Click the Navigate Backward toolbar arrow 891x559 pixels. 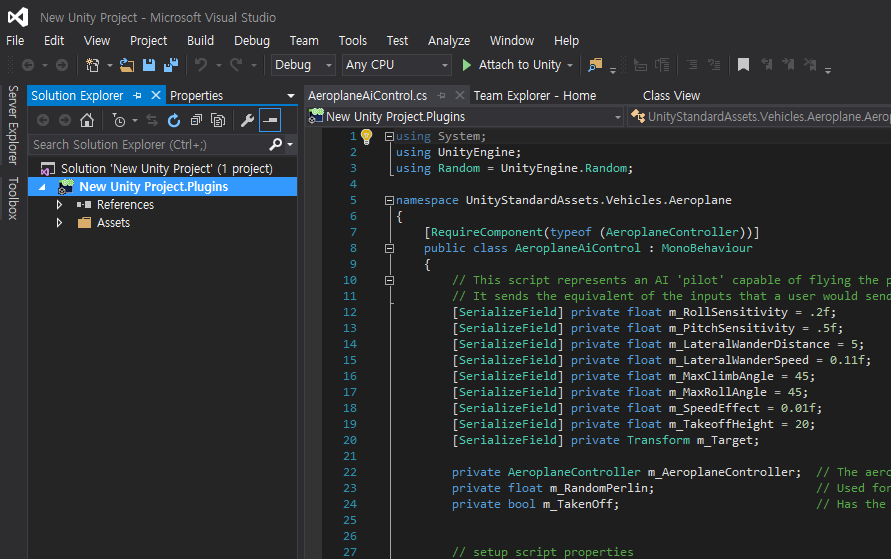pyautogui.click(x=27, y=65)
